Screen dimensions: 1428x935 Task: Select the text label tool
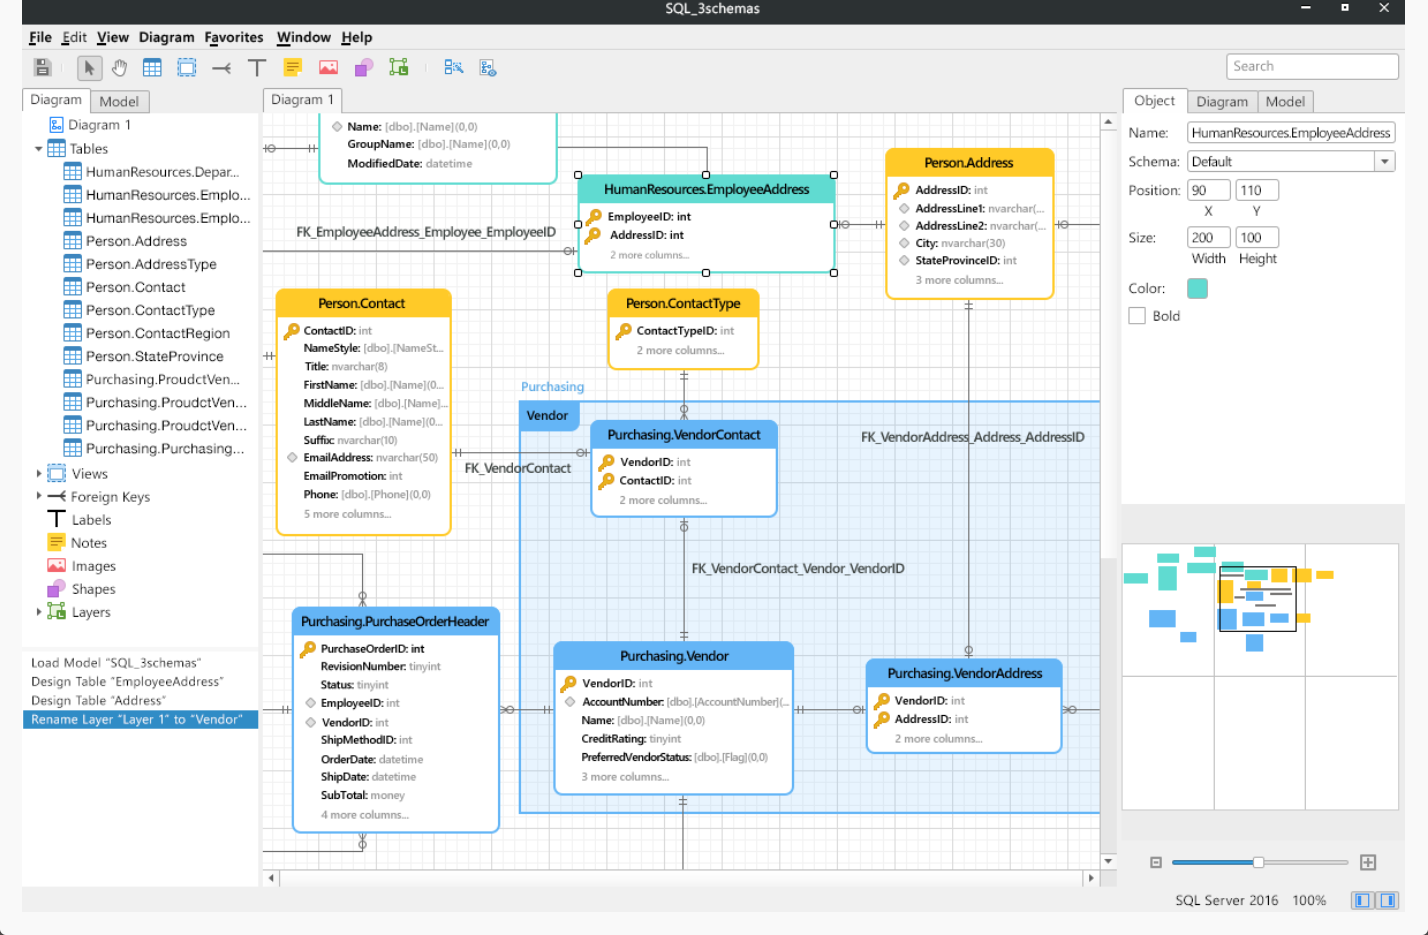pyautogui.click(x=257, y=68)
